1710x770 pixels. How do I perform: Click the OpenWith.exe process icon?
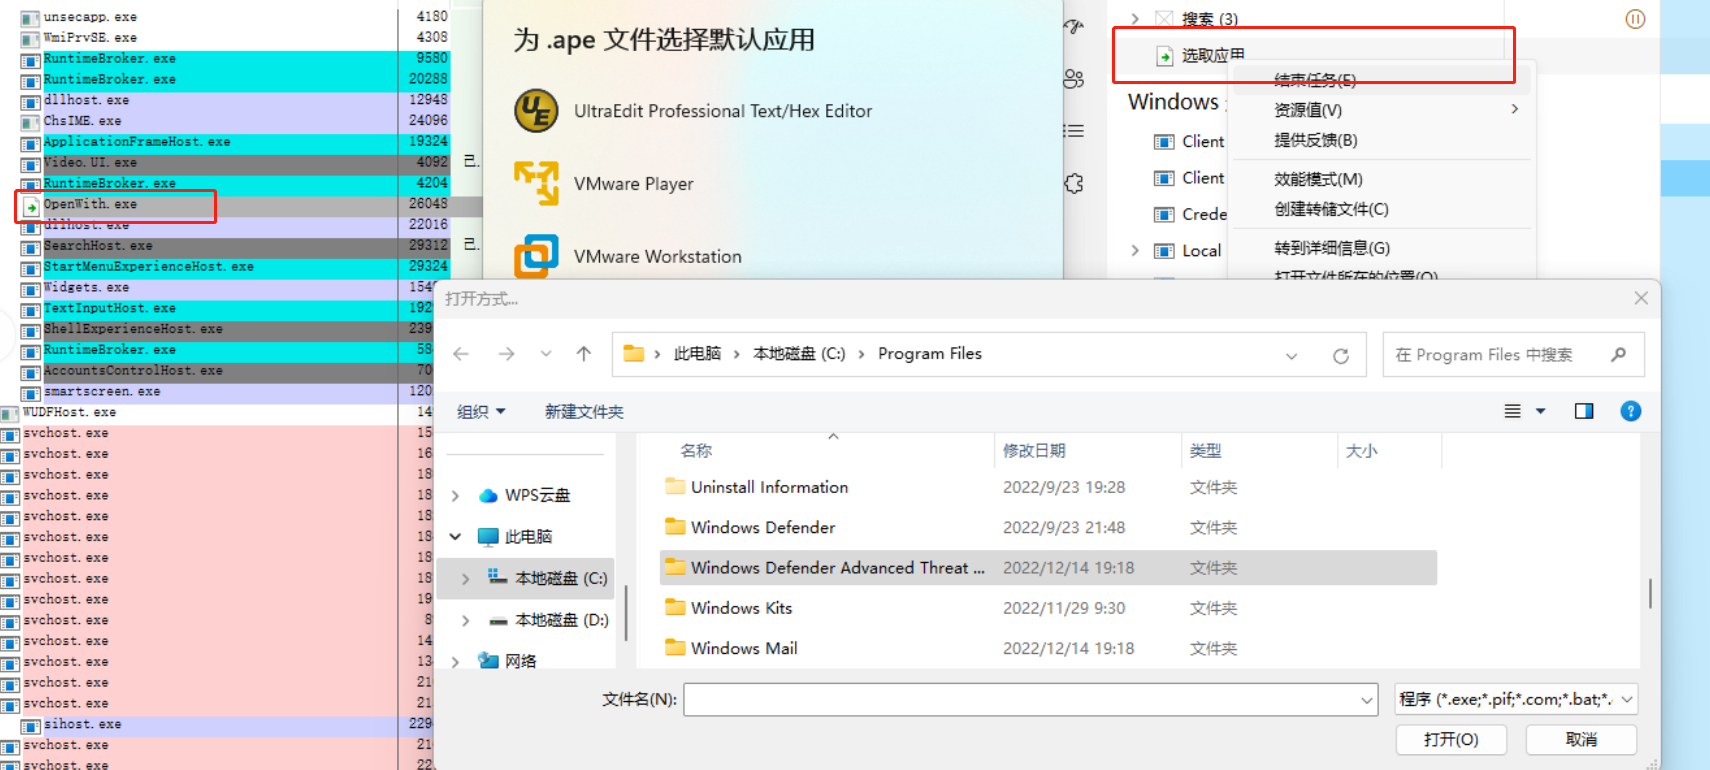[x=32, y=205]
